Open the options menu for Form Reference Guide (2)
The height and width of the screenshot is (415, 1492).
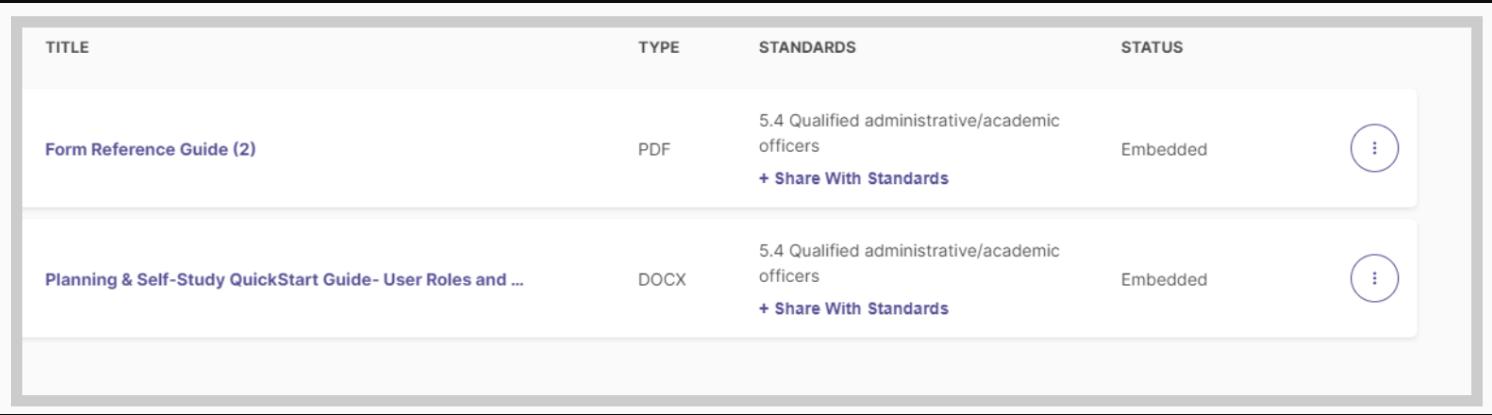(1374, 149)
